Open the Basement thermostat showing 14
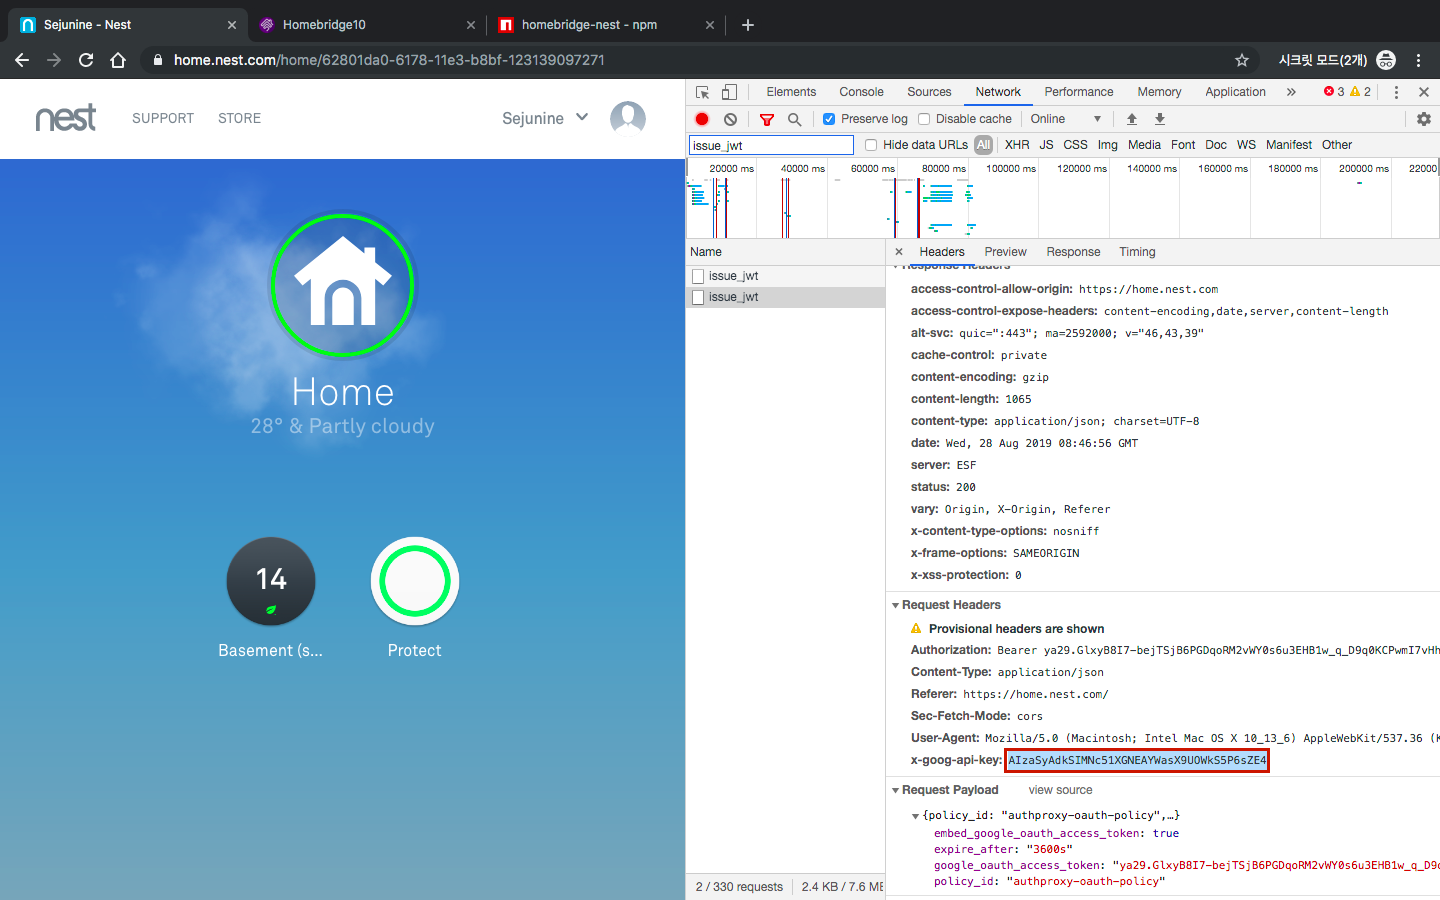Screen dimensions: 1440x900 (x=271, y=582)
